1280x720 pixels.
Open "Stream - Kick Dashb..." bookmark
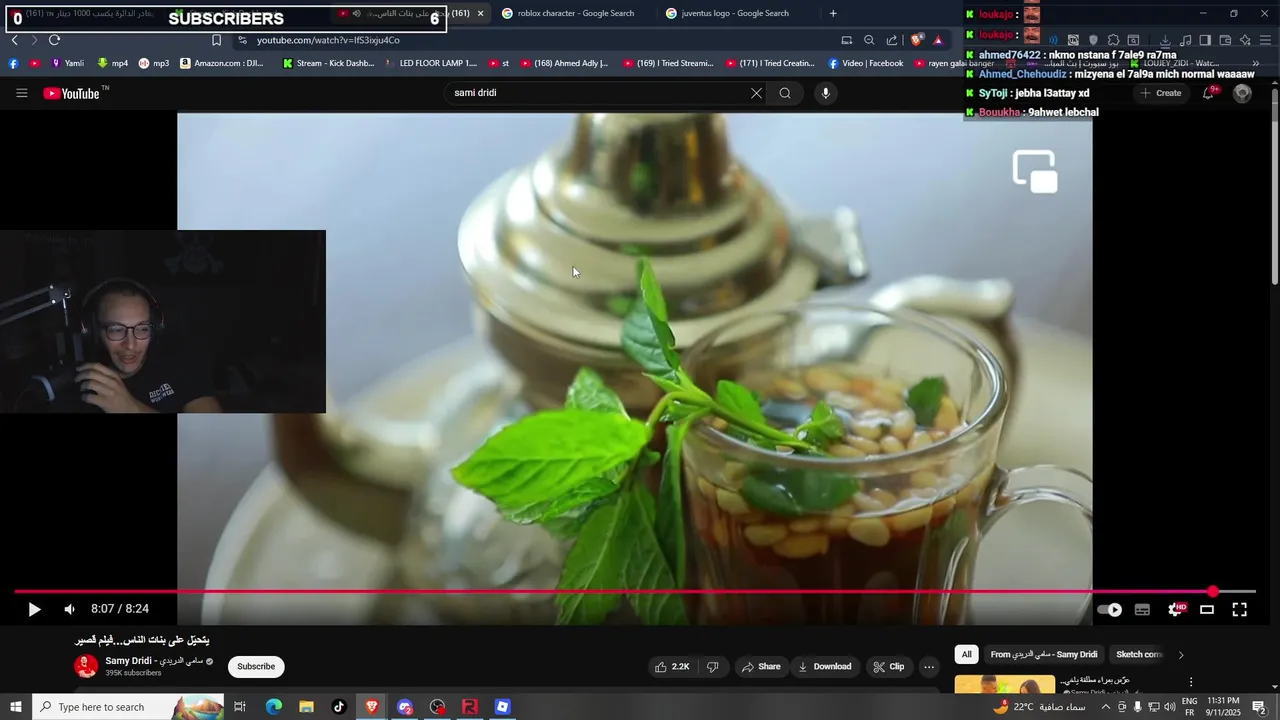328,63
